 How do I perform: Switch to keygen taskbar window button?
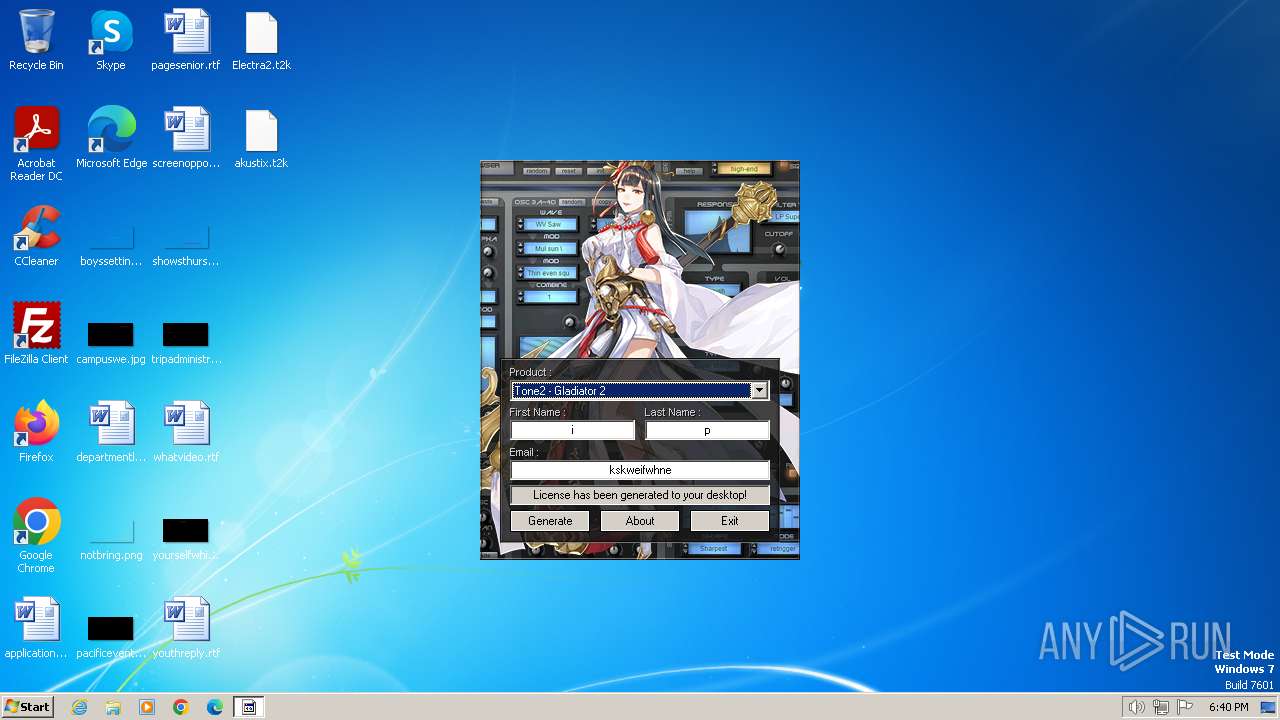[249, 707]
